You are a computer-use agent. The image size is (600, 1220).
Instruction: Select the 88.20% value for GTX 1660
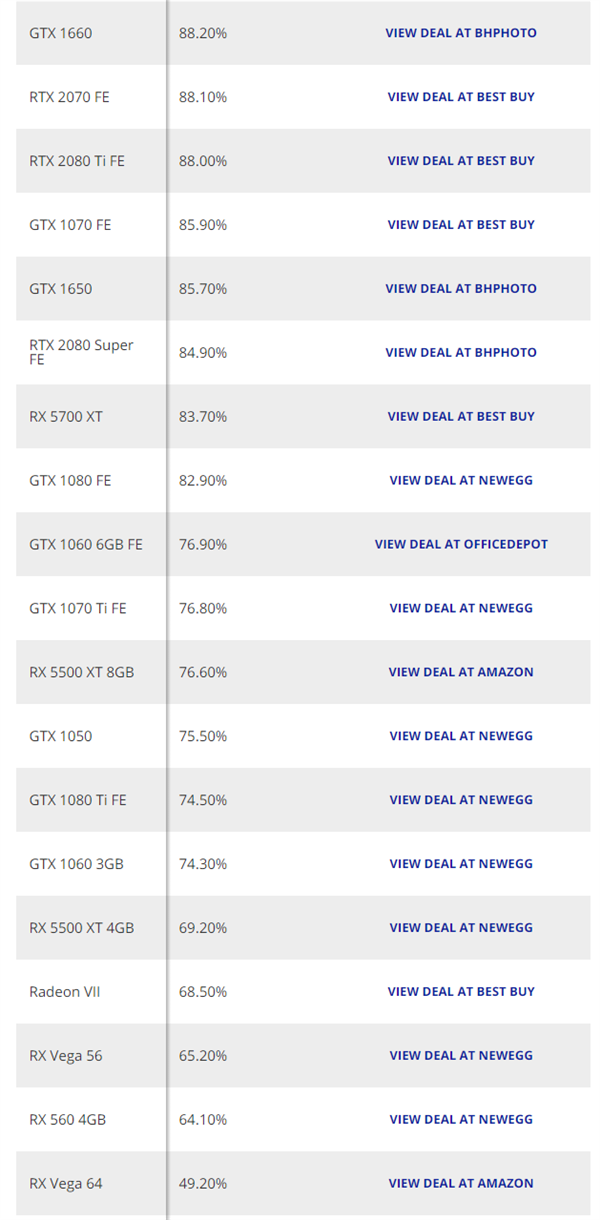pyautogui.click(x=203, y=33)
